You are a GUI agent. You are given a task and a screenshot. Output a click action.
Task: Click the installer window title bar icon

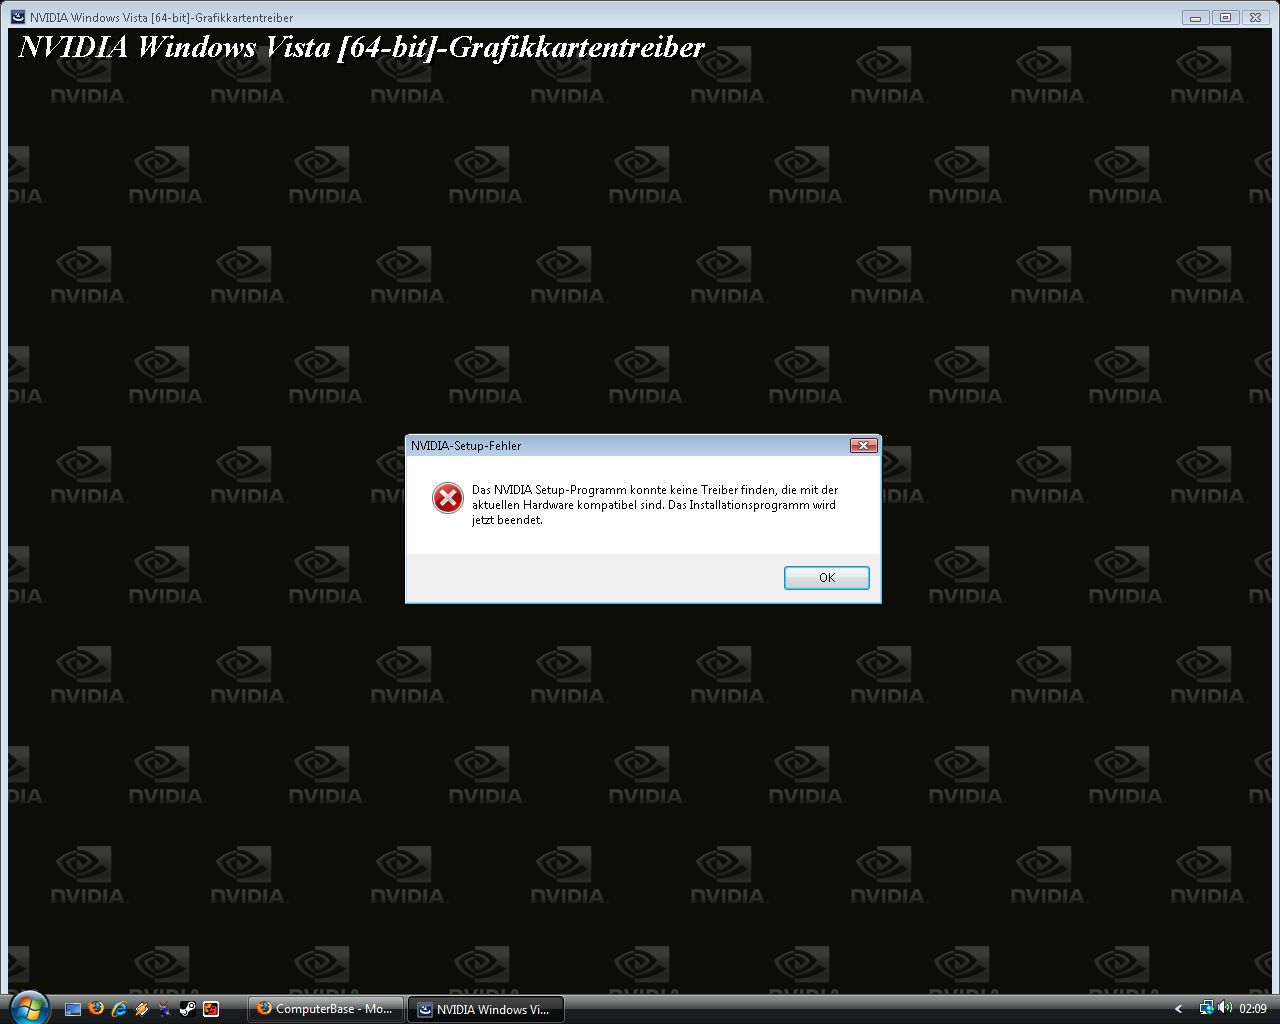(x=18, y=17)
